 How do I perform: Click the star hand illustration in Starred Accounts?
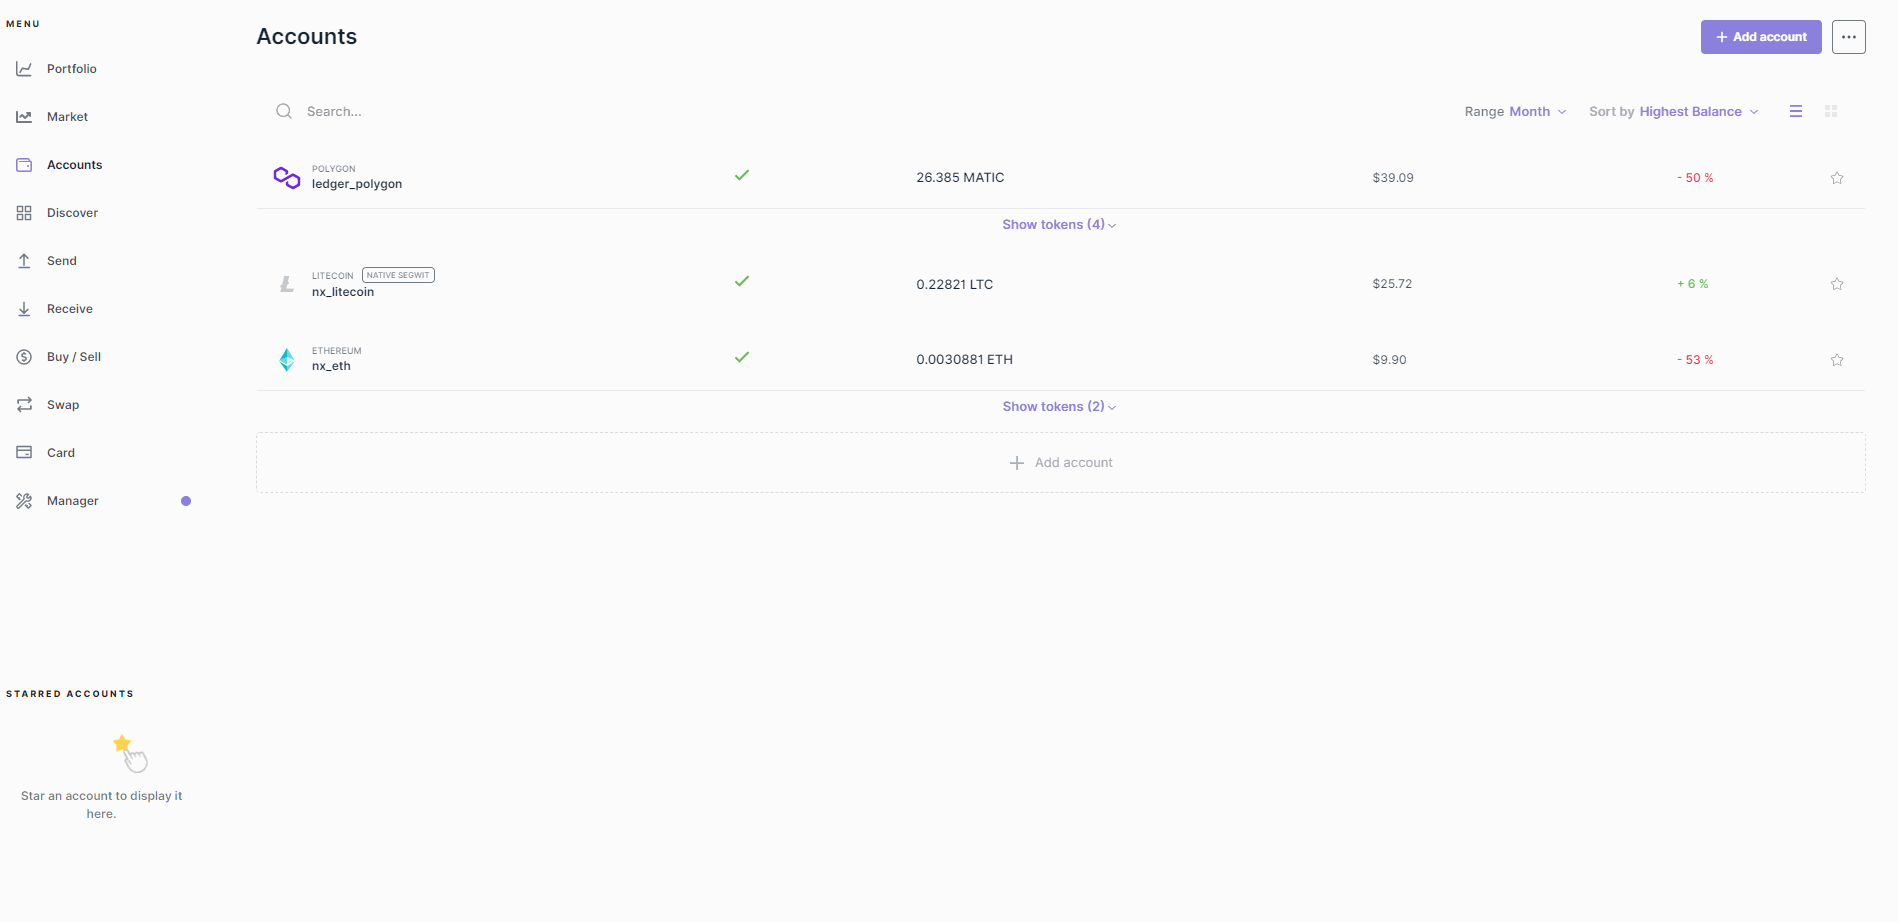pyautogui.click(x=130, y=753)
